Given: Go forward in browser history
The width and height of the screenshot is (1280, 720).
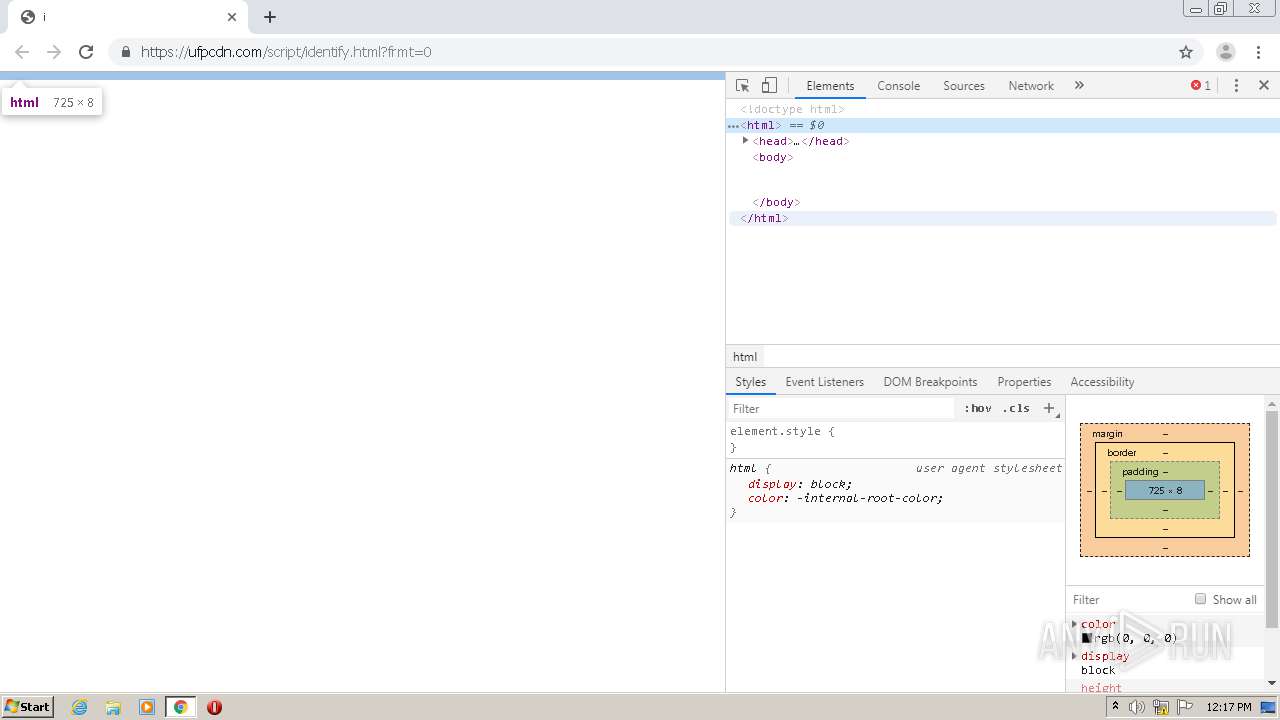Looking at the screenshot, I should pyautogui.click(x=54, y=52).
